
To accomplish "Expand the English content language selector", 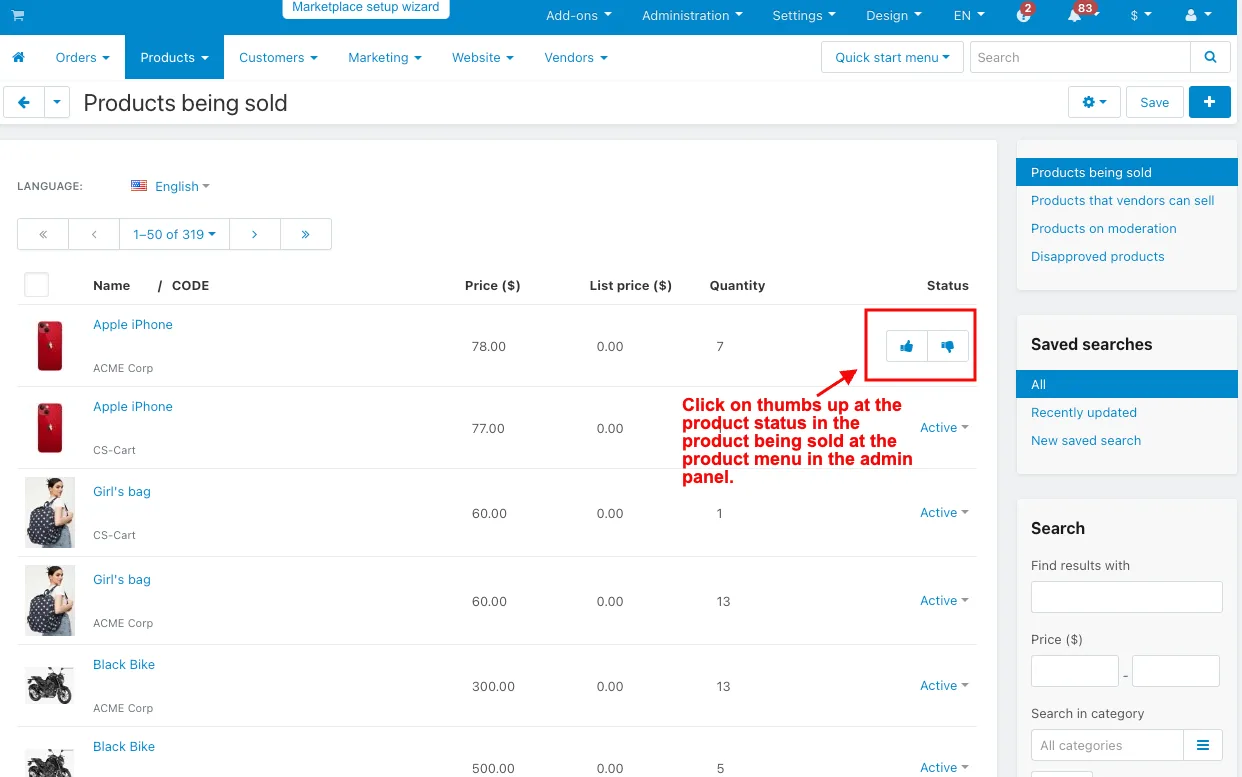I will (x=182, y=186).
